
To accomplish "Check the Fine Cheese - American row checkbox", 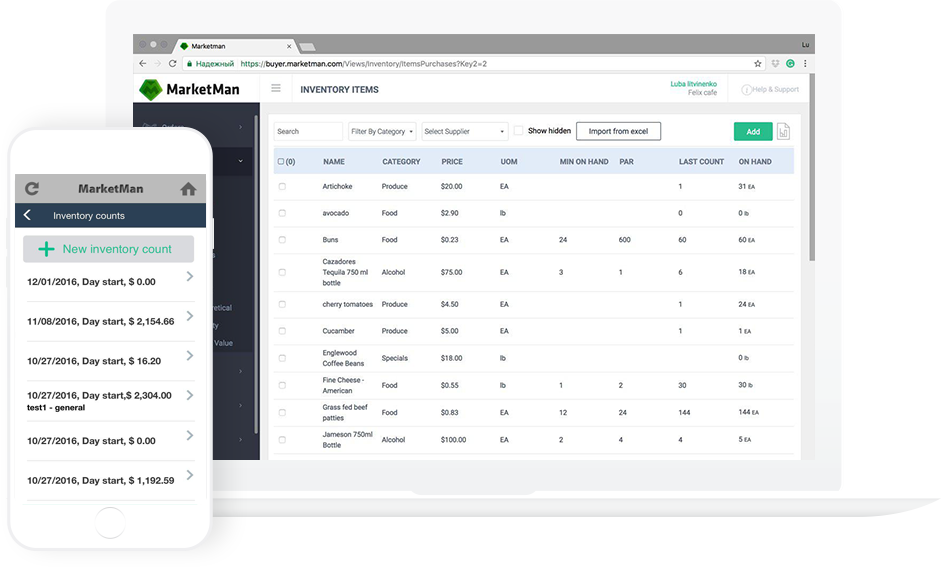I will tap(282, 385).
